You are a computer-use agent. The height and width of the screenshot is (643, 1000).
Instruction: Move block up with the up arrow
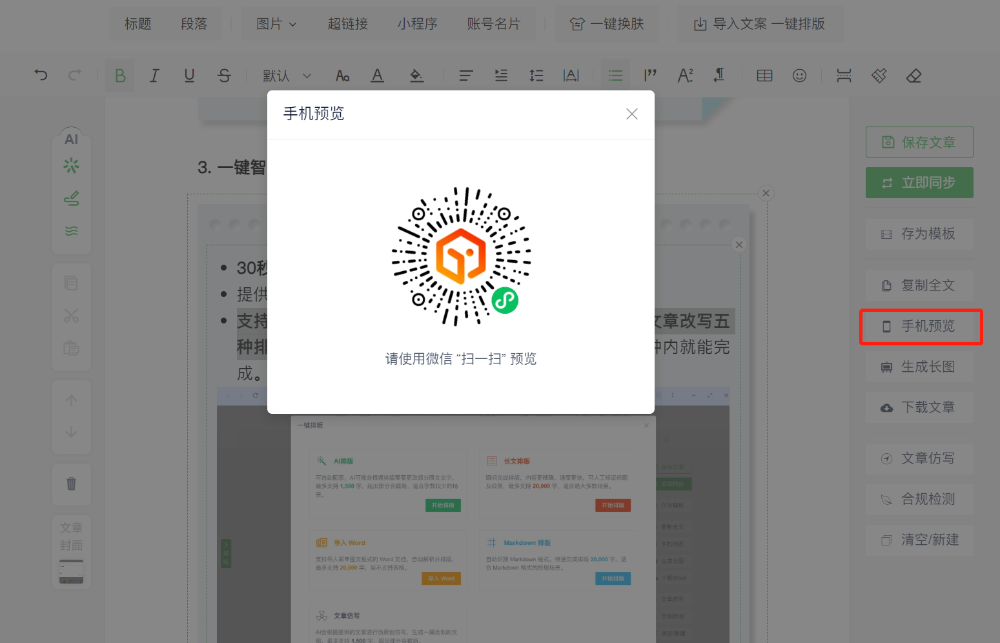coord(71,401)
